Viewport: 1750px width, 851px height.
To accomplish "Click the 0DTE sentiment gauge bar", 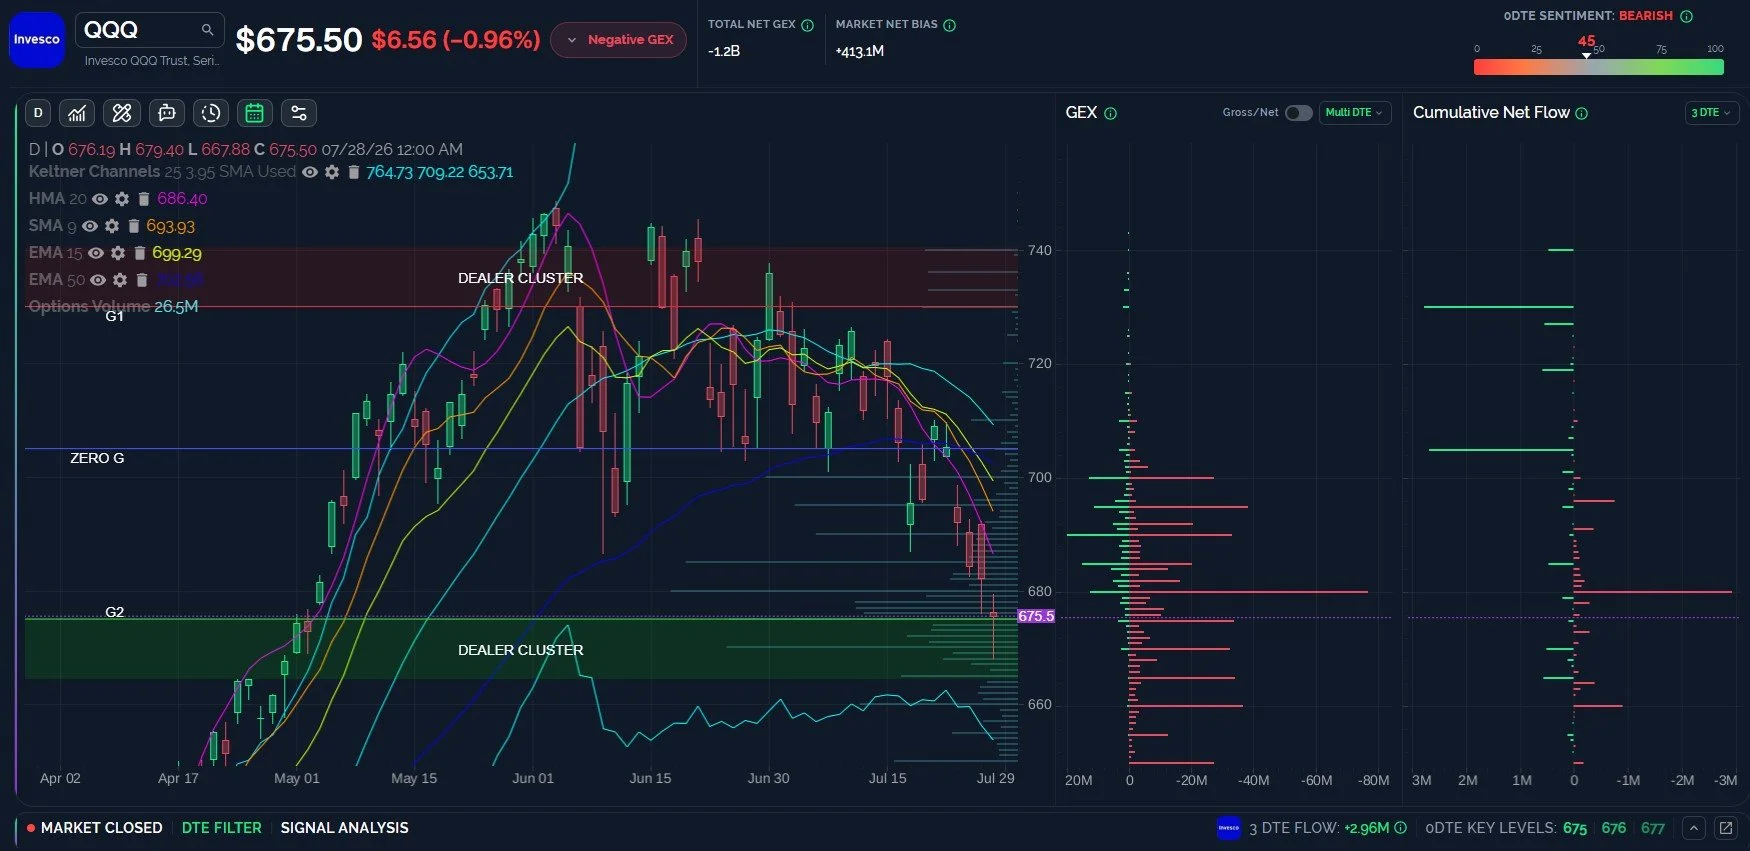I will pyautogui.click(x=1598, y=67).
